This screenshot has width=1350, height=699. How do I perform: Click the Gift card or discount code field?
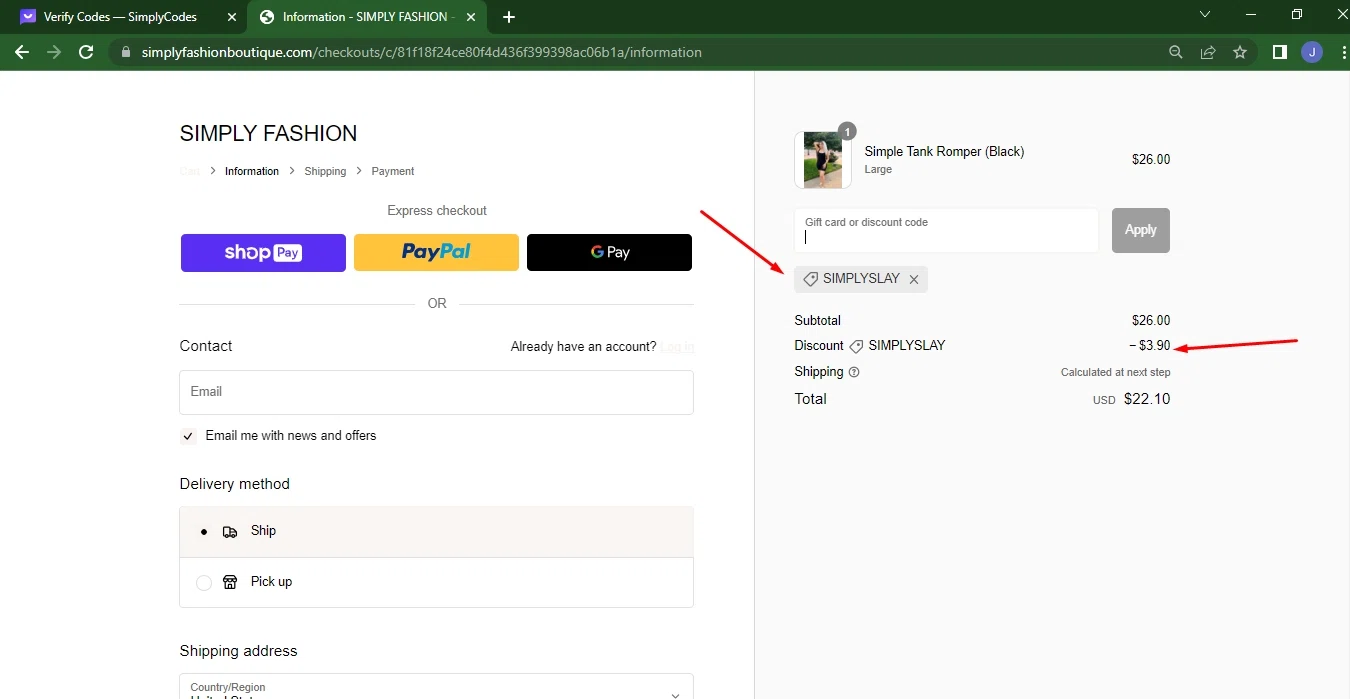[946, 230]
